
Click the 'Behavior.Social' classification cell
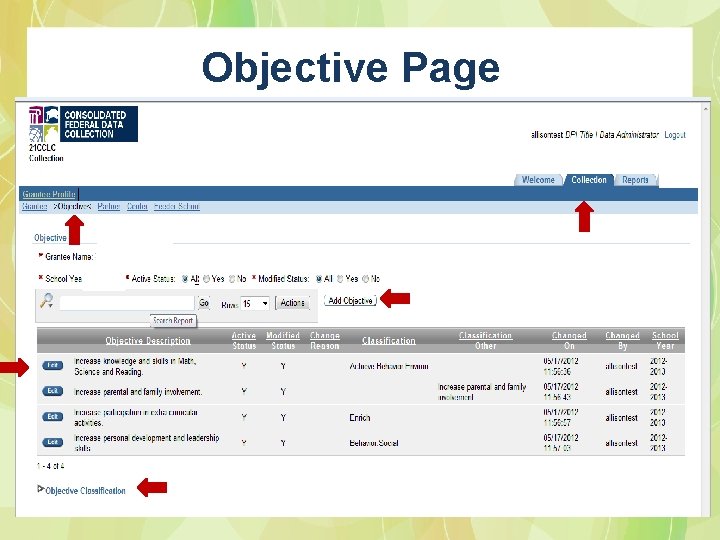[x=373, y=443]
